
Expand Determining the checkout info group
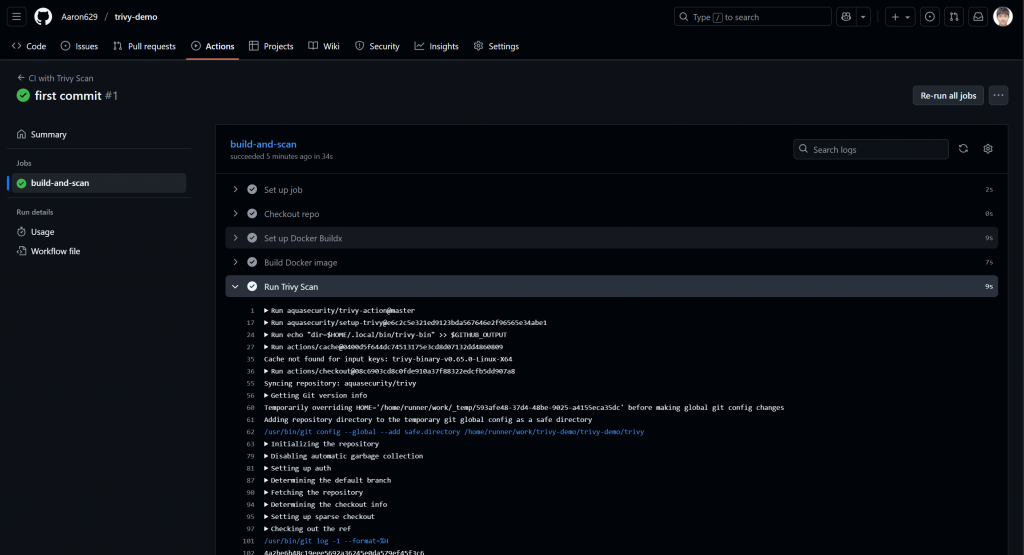click(325, 504)
